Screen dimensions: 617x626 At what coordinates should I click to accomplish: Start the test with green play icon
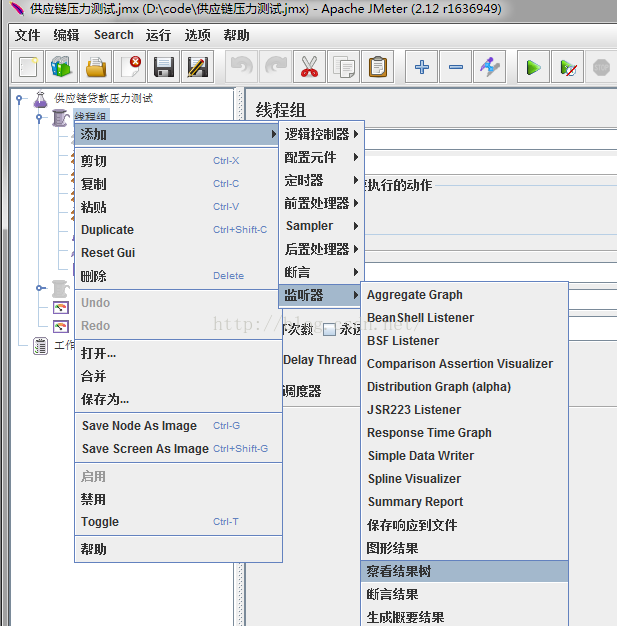pyautogui.click(x=533, y=67)
